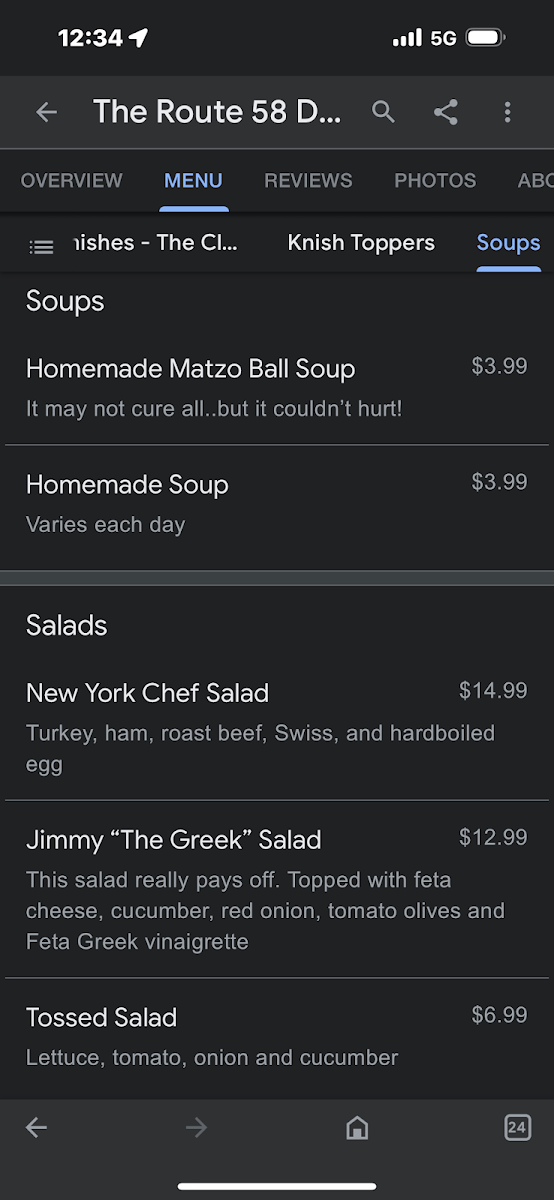
Task: Open the Photos tab
Action: point(435,181)
